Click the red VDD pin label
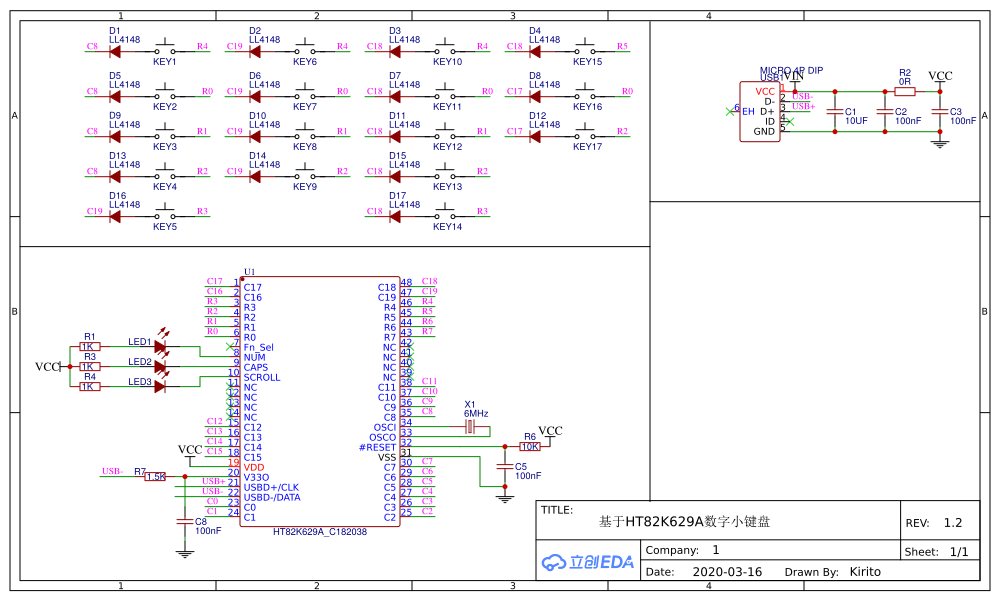The image size is (1000, 601). pyautogui.click(x=254, y=467)
